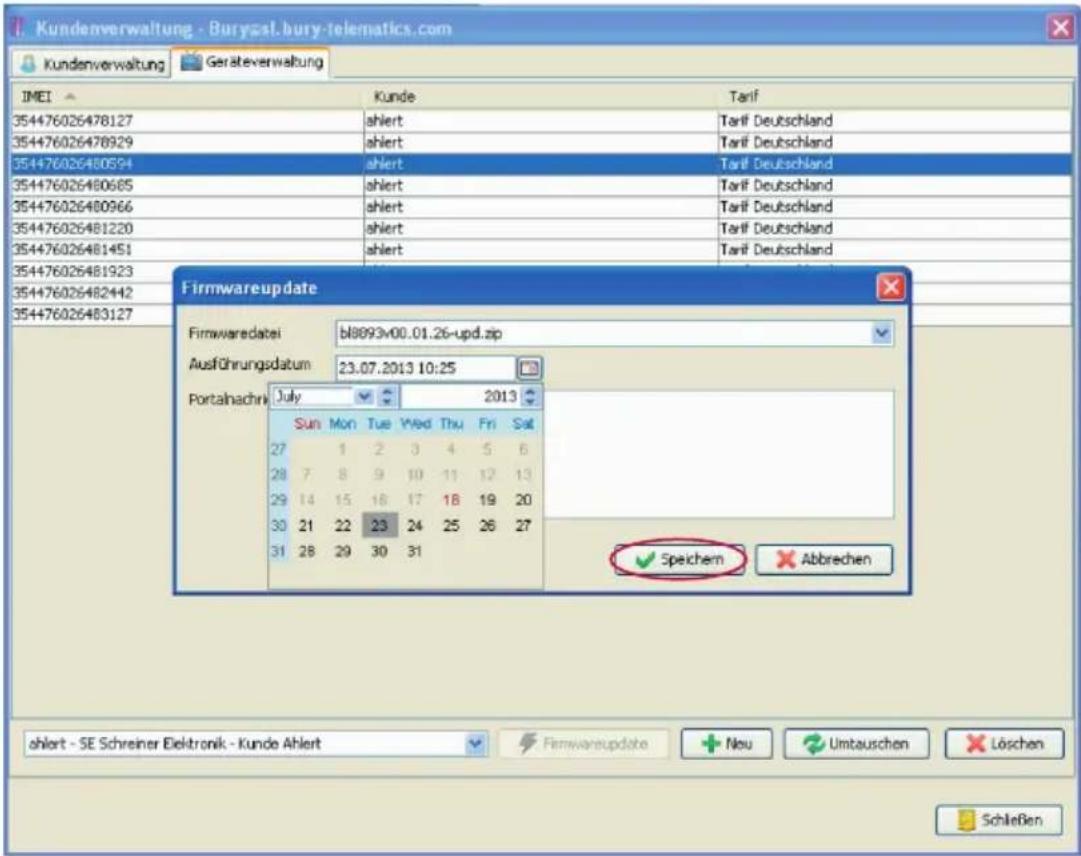Click Tarif Deutschland cell for IMEI 354476026478127
The width and height of the screenshot is (1081, 856).
[895, 121]
